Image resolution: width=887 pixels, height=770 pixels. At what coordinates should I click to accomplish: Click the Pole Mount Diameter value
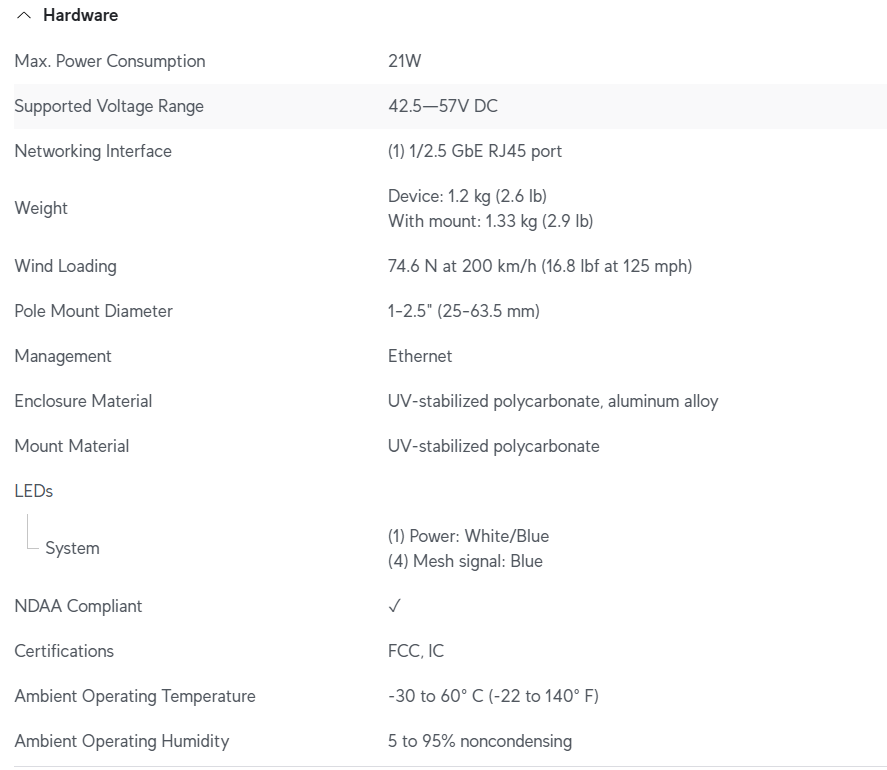(x=464, y=311)
